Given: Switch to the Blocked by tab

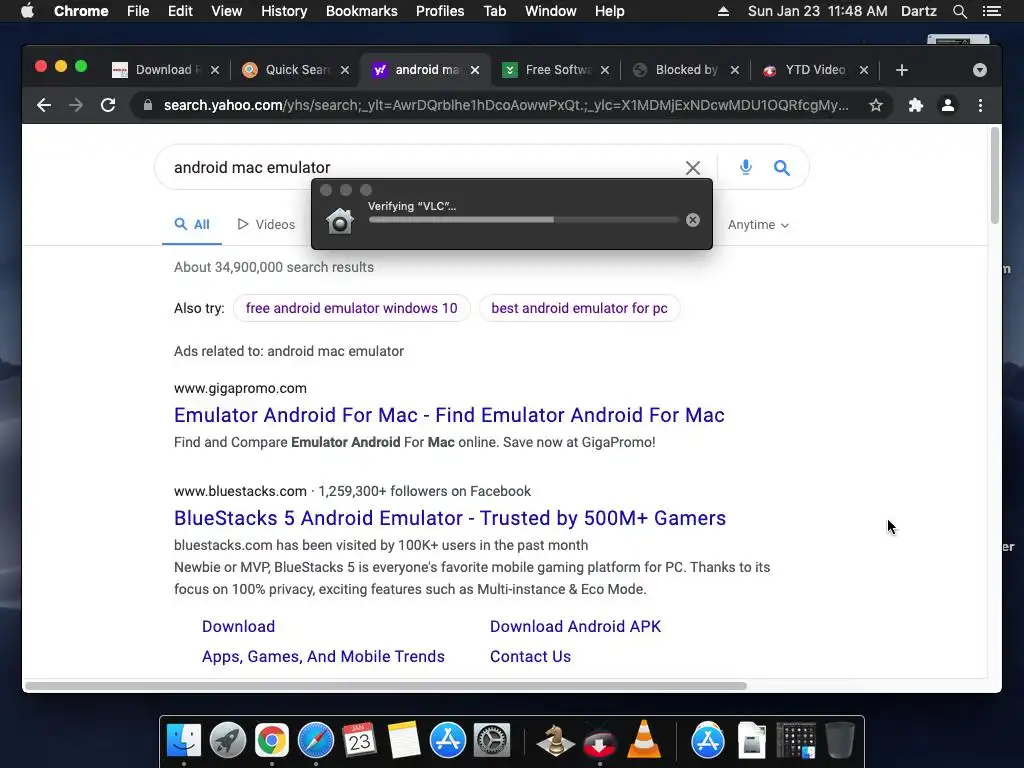Looking at the screenshot, I should coord(684,70).
